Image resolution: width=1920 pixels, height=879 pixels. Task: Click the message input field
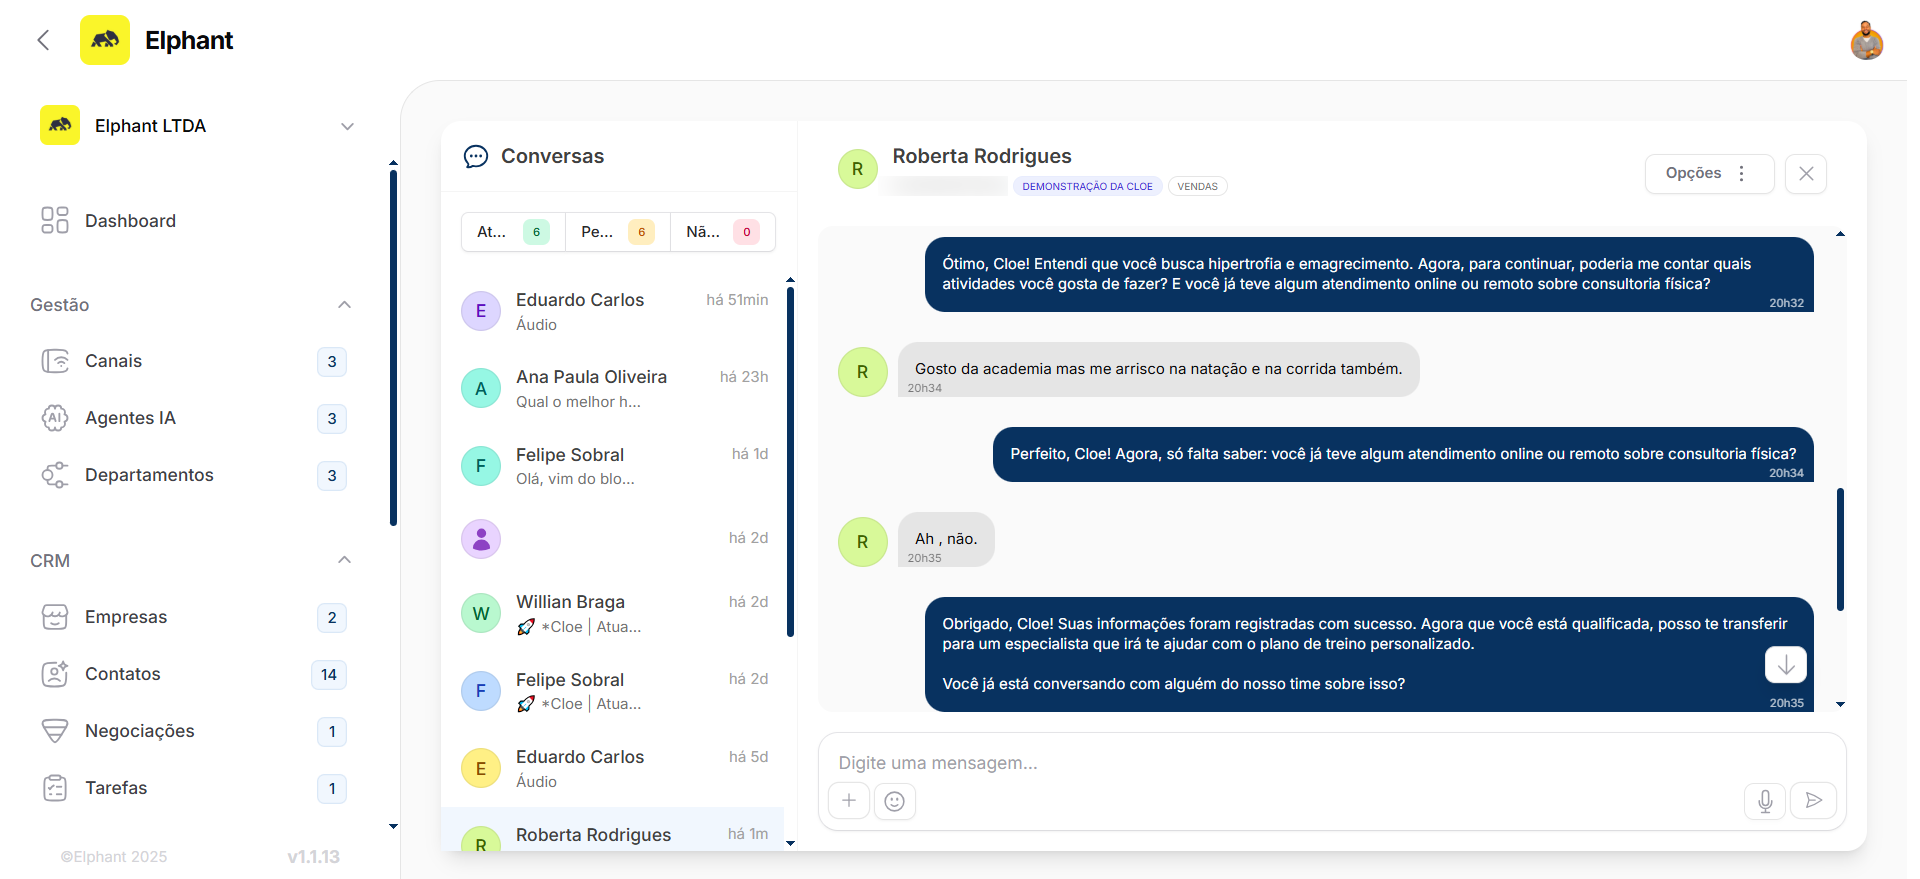(1332, 762)
